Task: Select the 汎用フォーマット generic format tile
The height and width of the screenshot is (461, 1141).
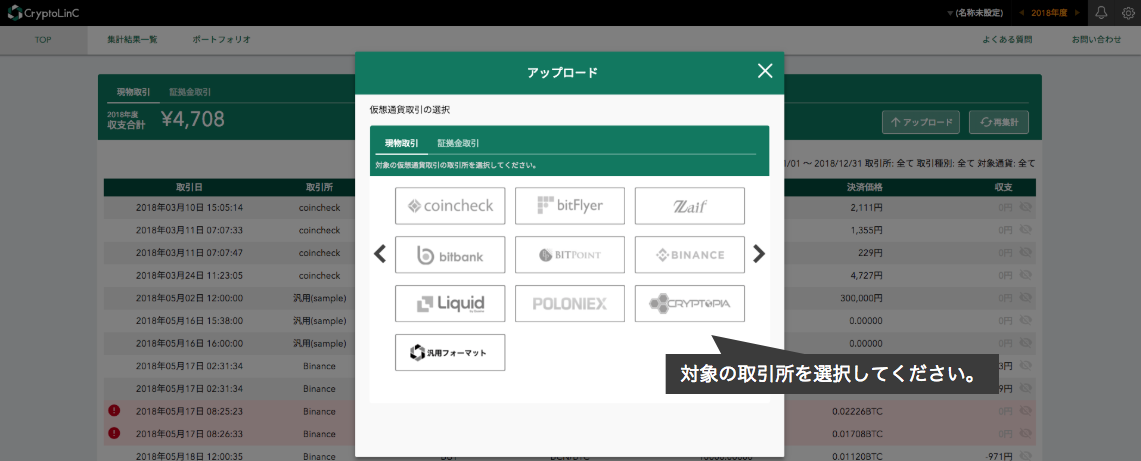Action: 450,352
